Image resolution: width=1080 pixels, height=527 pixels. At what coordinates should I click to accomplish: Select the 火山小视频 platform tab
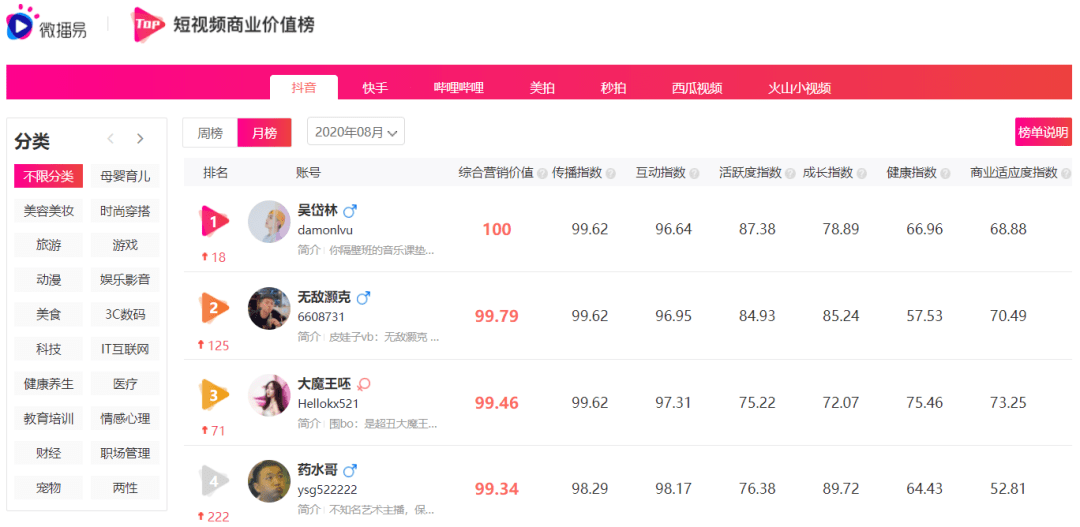(x=800, y=88)
